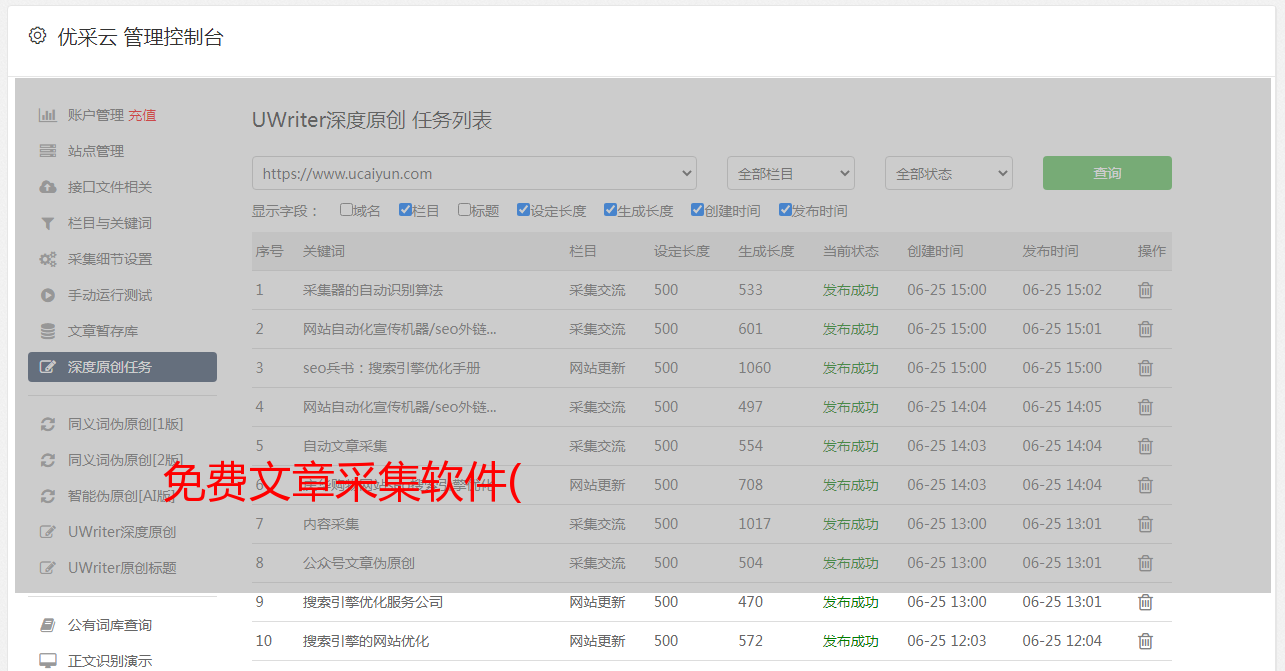Click the 创建时间 column header
Screen dimensions: 1285x671
point(935,251)
